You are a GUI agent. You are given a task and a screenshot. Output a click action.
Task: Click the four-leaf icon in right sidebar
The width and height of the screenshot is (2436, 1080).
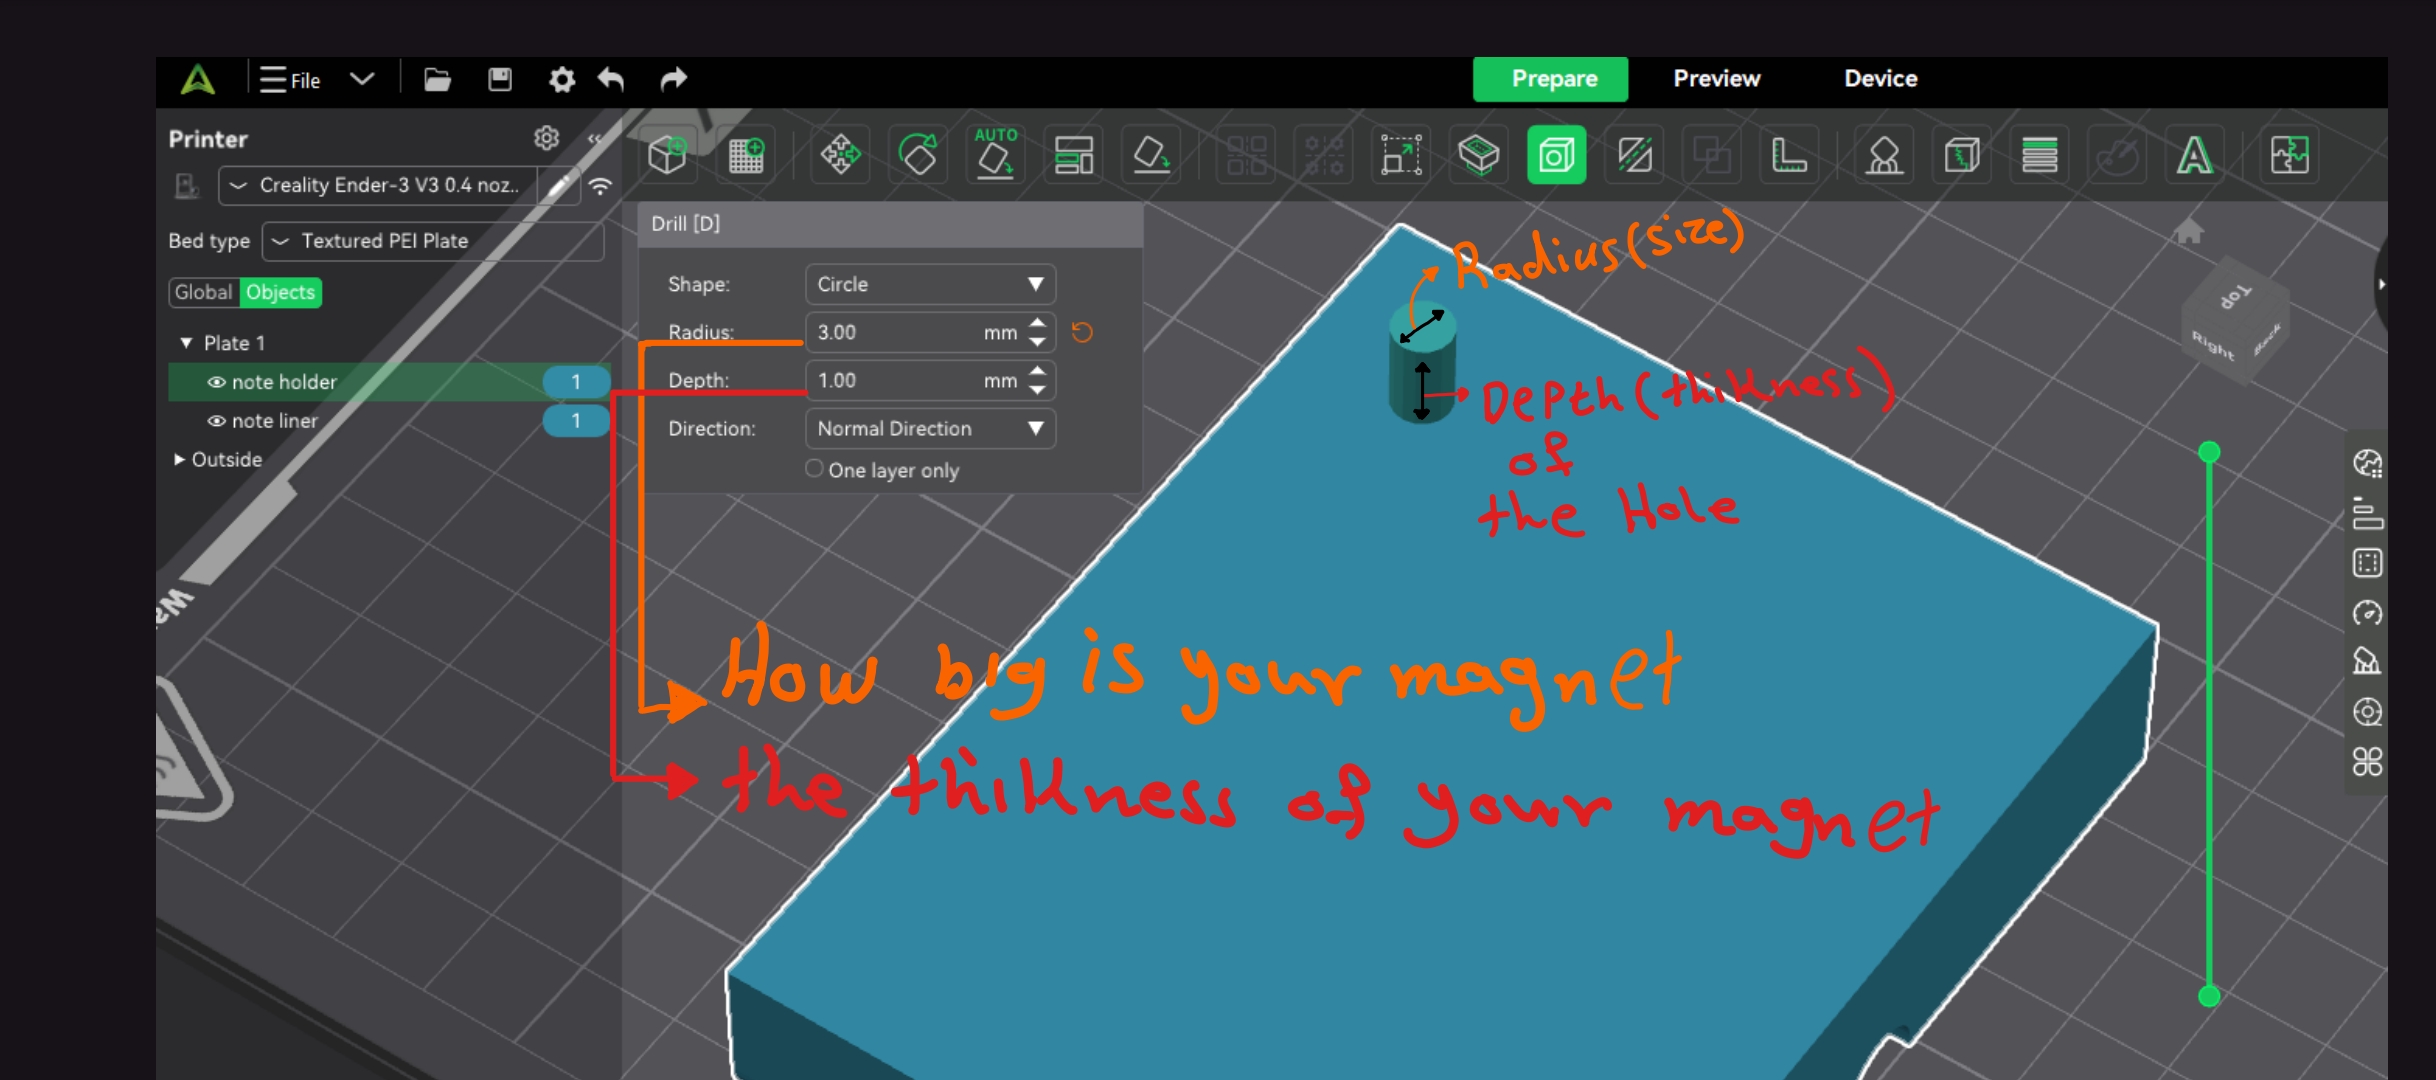[2367, 762]
